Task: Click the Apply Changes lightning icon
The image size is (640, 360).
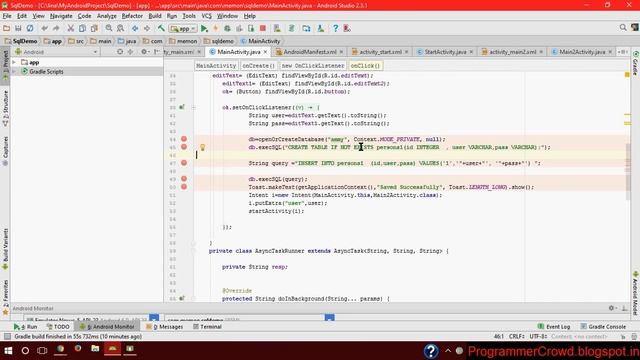Action: (216, 28)
